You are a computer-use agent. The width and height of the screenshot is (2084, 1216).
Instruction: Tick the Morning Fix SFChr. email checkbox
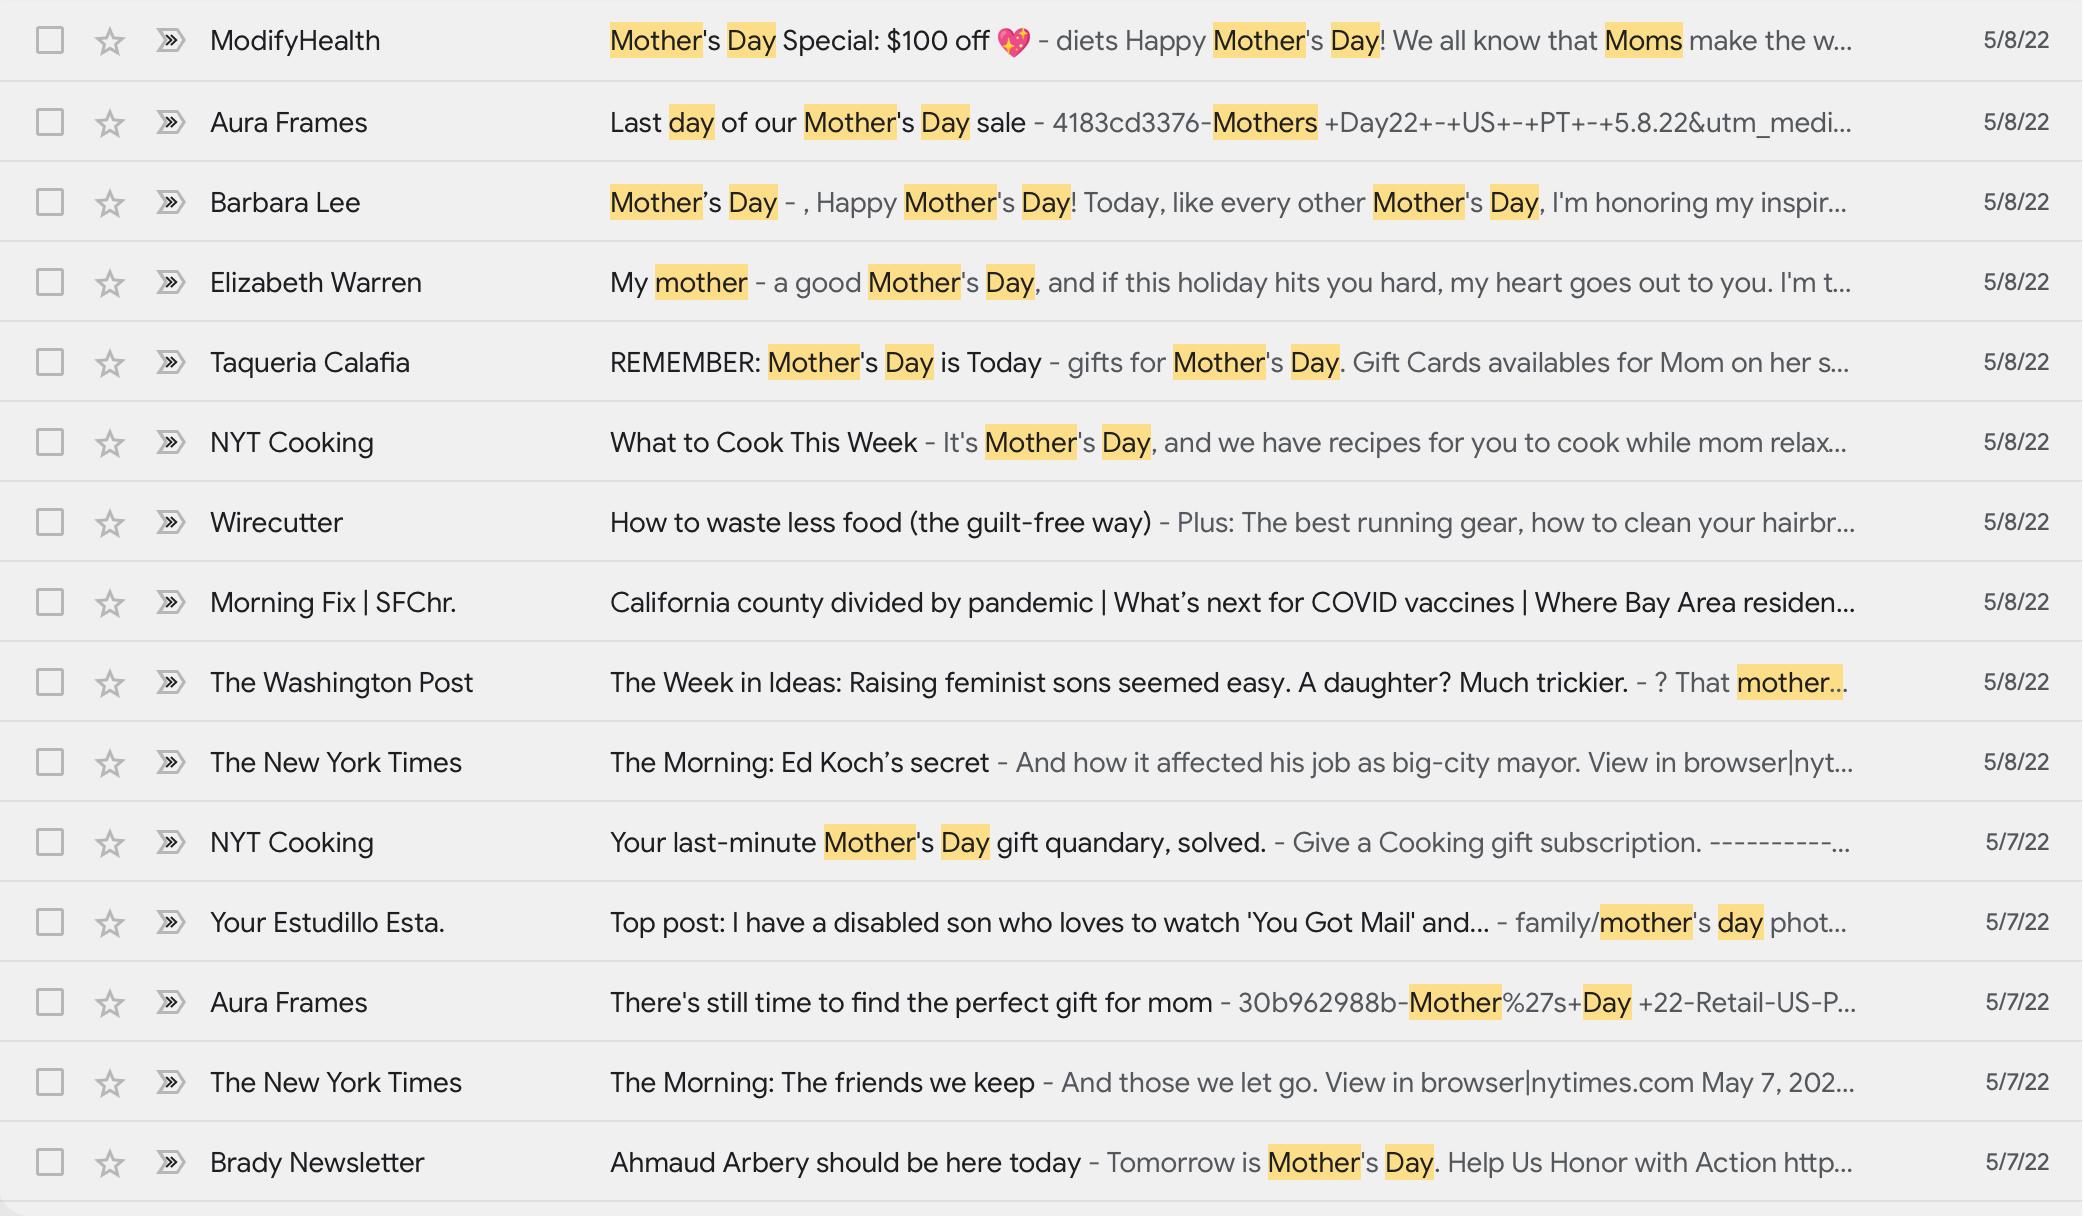tap(50, 602)
